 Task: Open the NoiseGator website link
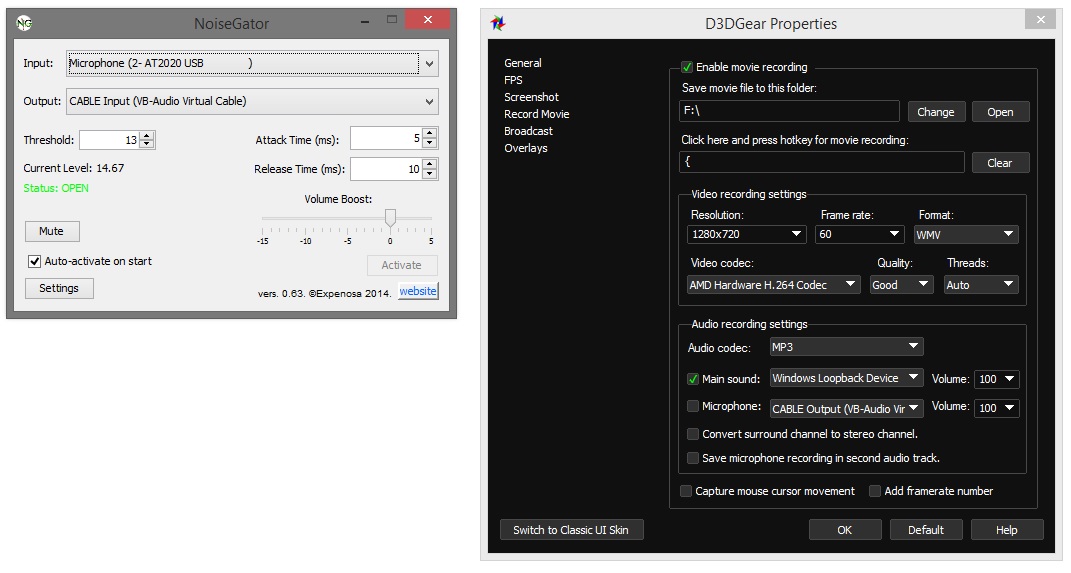(418, 291)
